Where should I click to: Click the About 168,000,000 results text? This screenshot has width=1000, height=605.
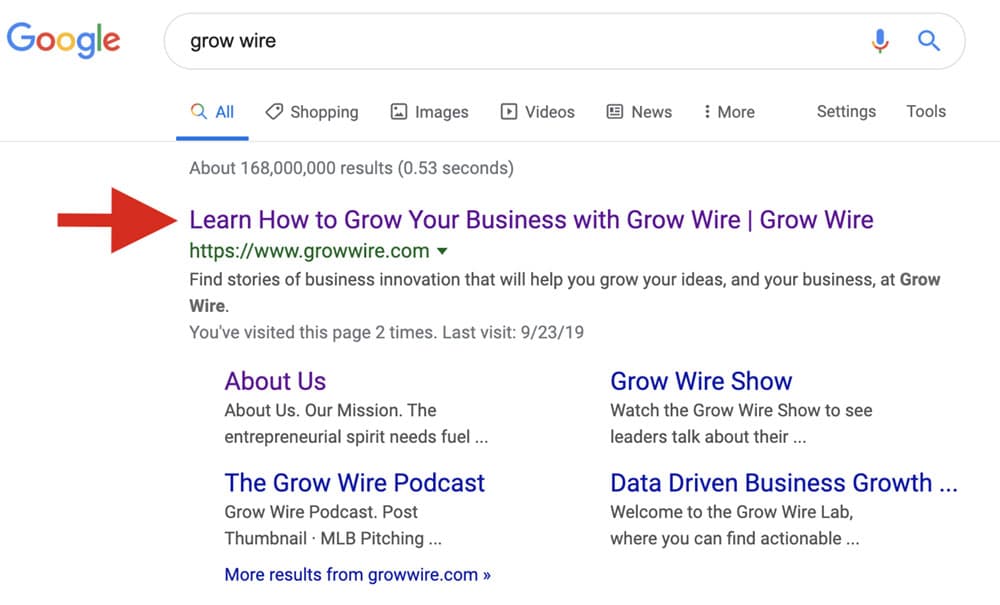[x=351, y=168]
